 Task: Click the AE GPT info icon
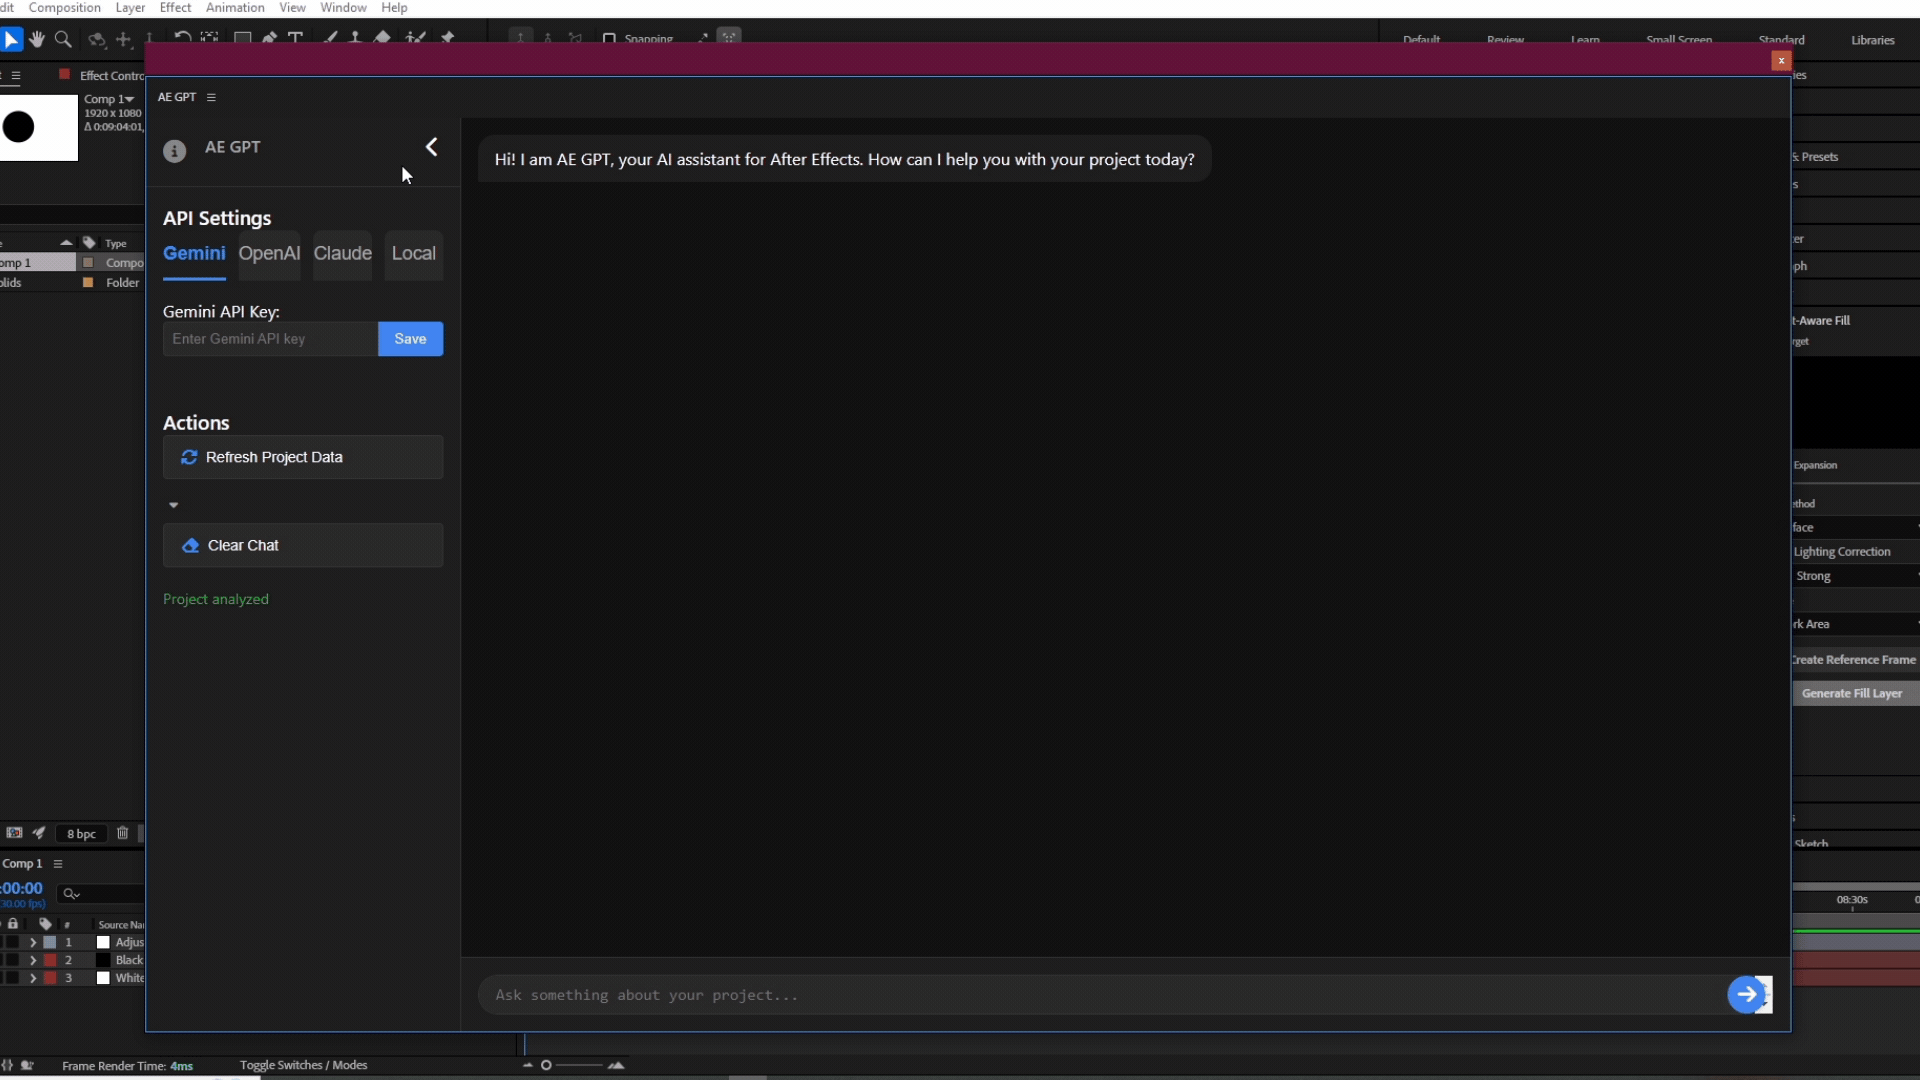click(x=175, y=151)
